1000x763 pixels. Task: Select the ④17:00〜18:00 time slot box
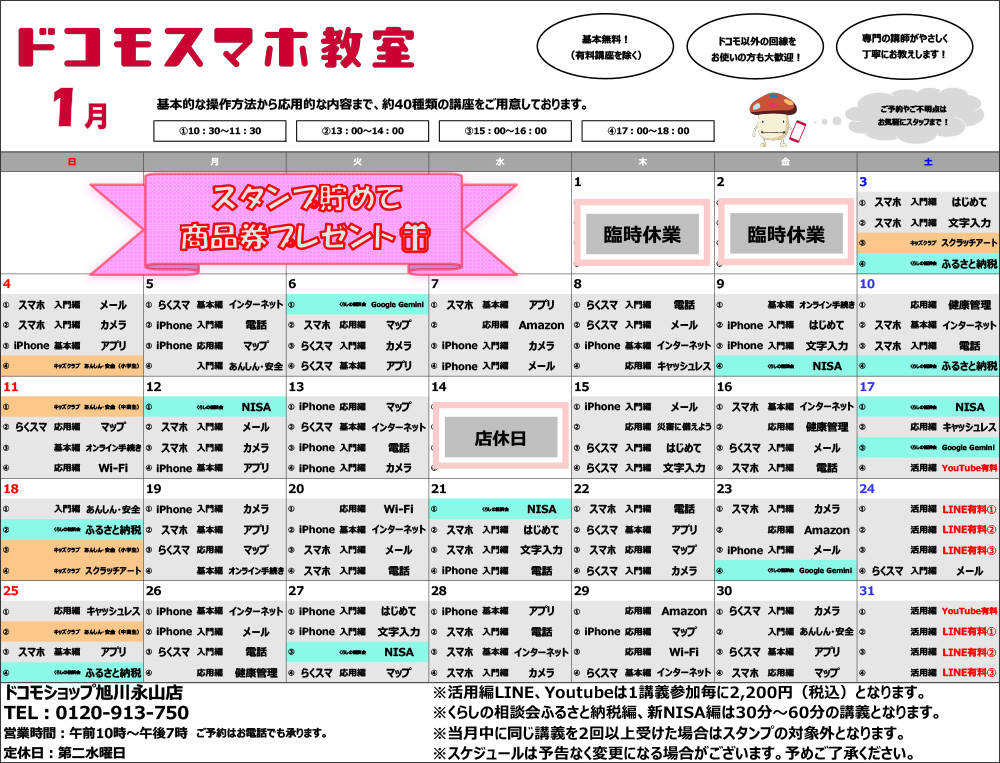648,130
